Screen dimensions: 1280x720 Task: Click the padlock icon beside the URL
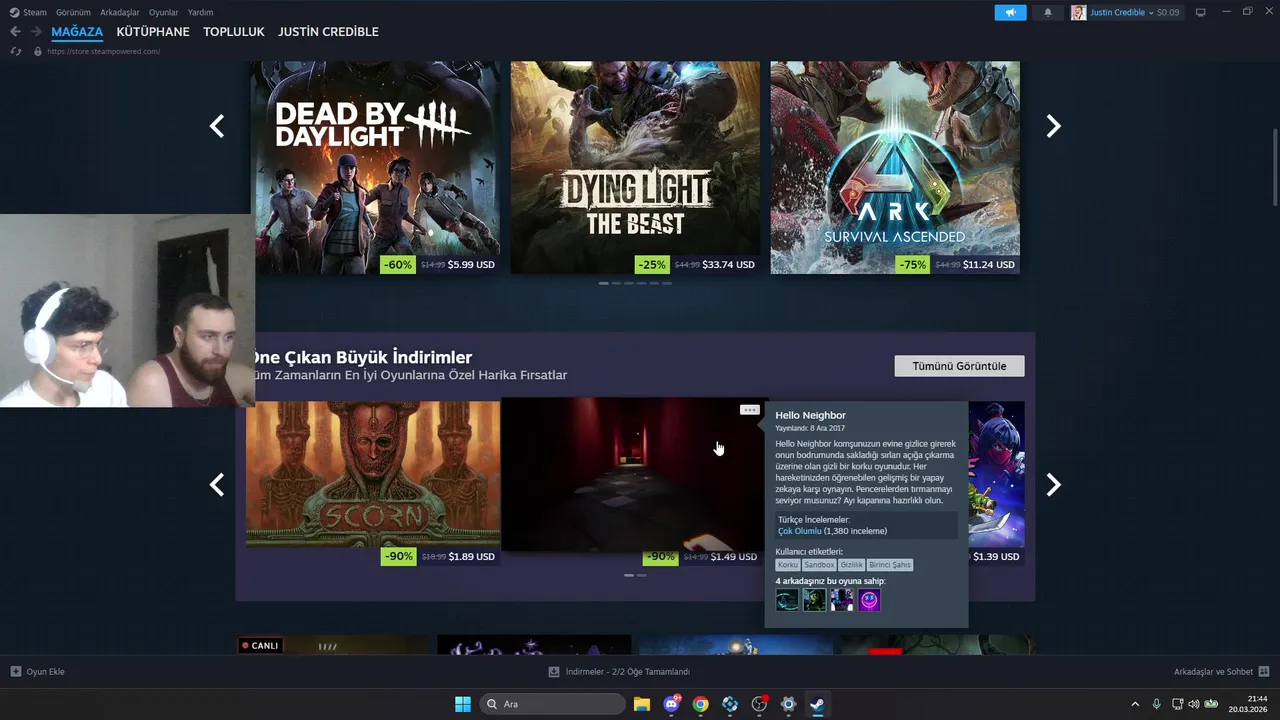tap(38, 51)
